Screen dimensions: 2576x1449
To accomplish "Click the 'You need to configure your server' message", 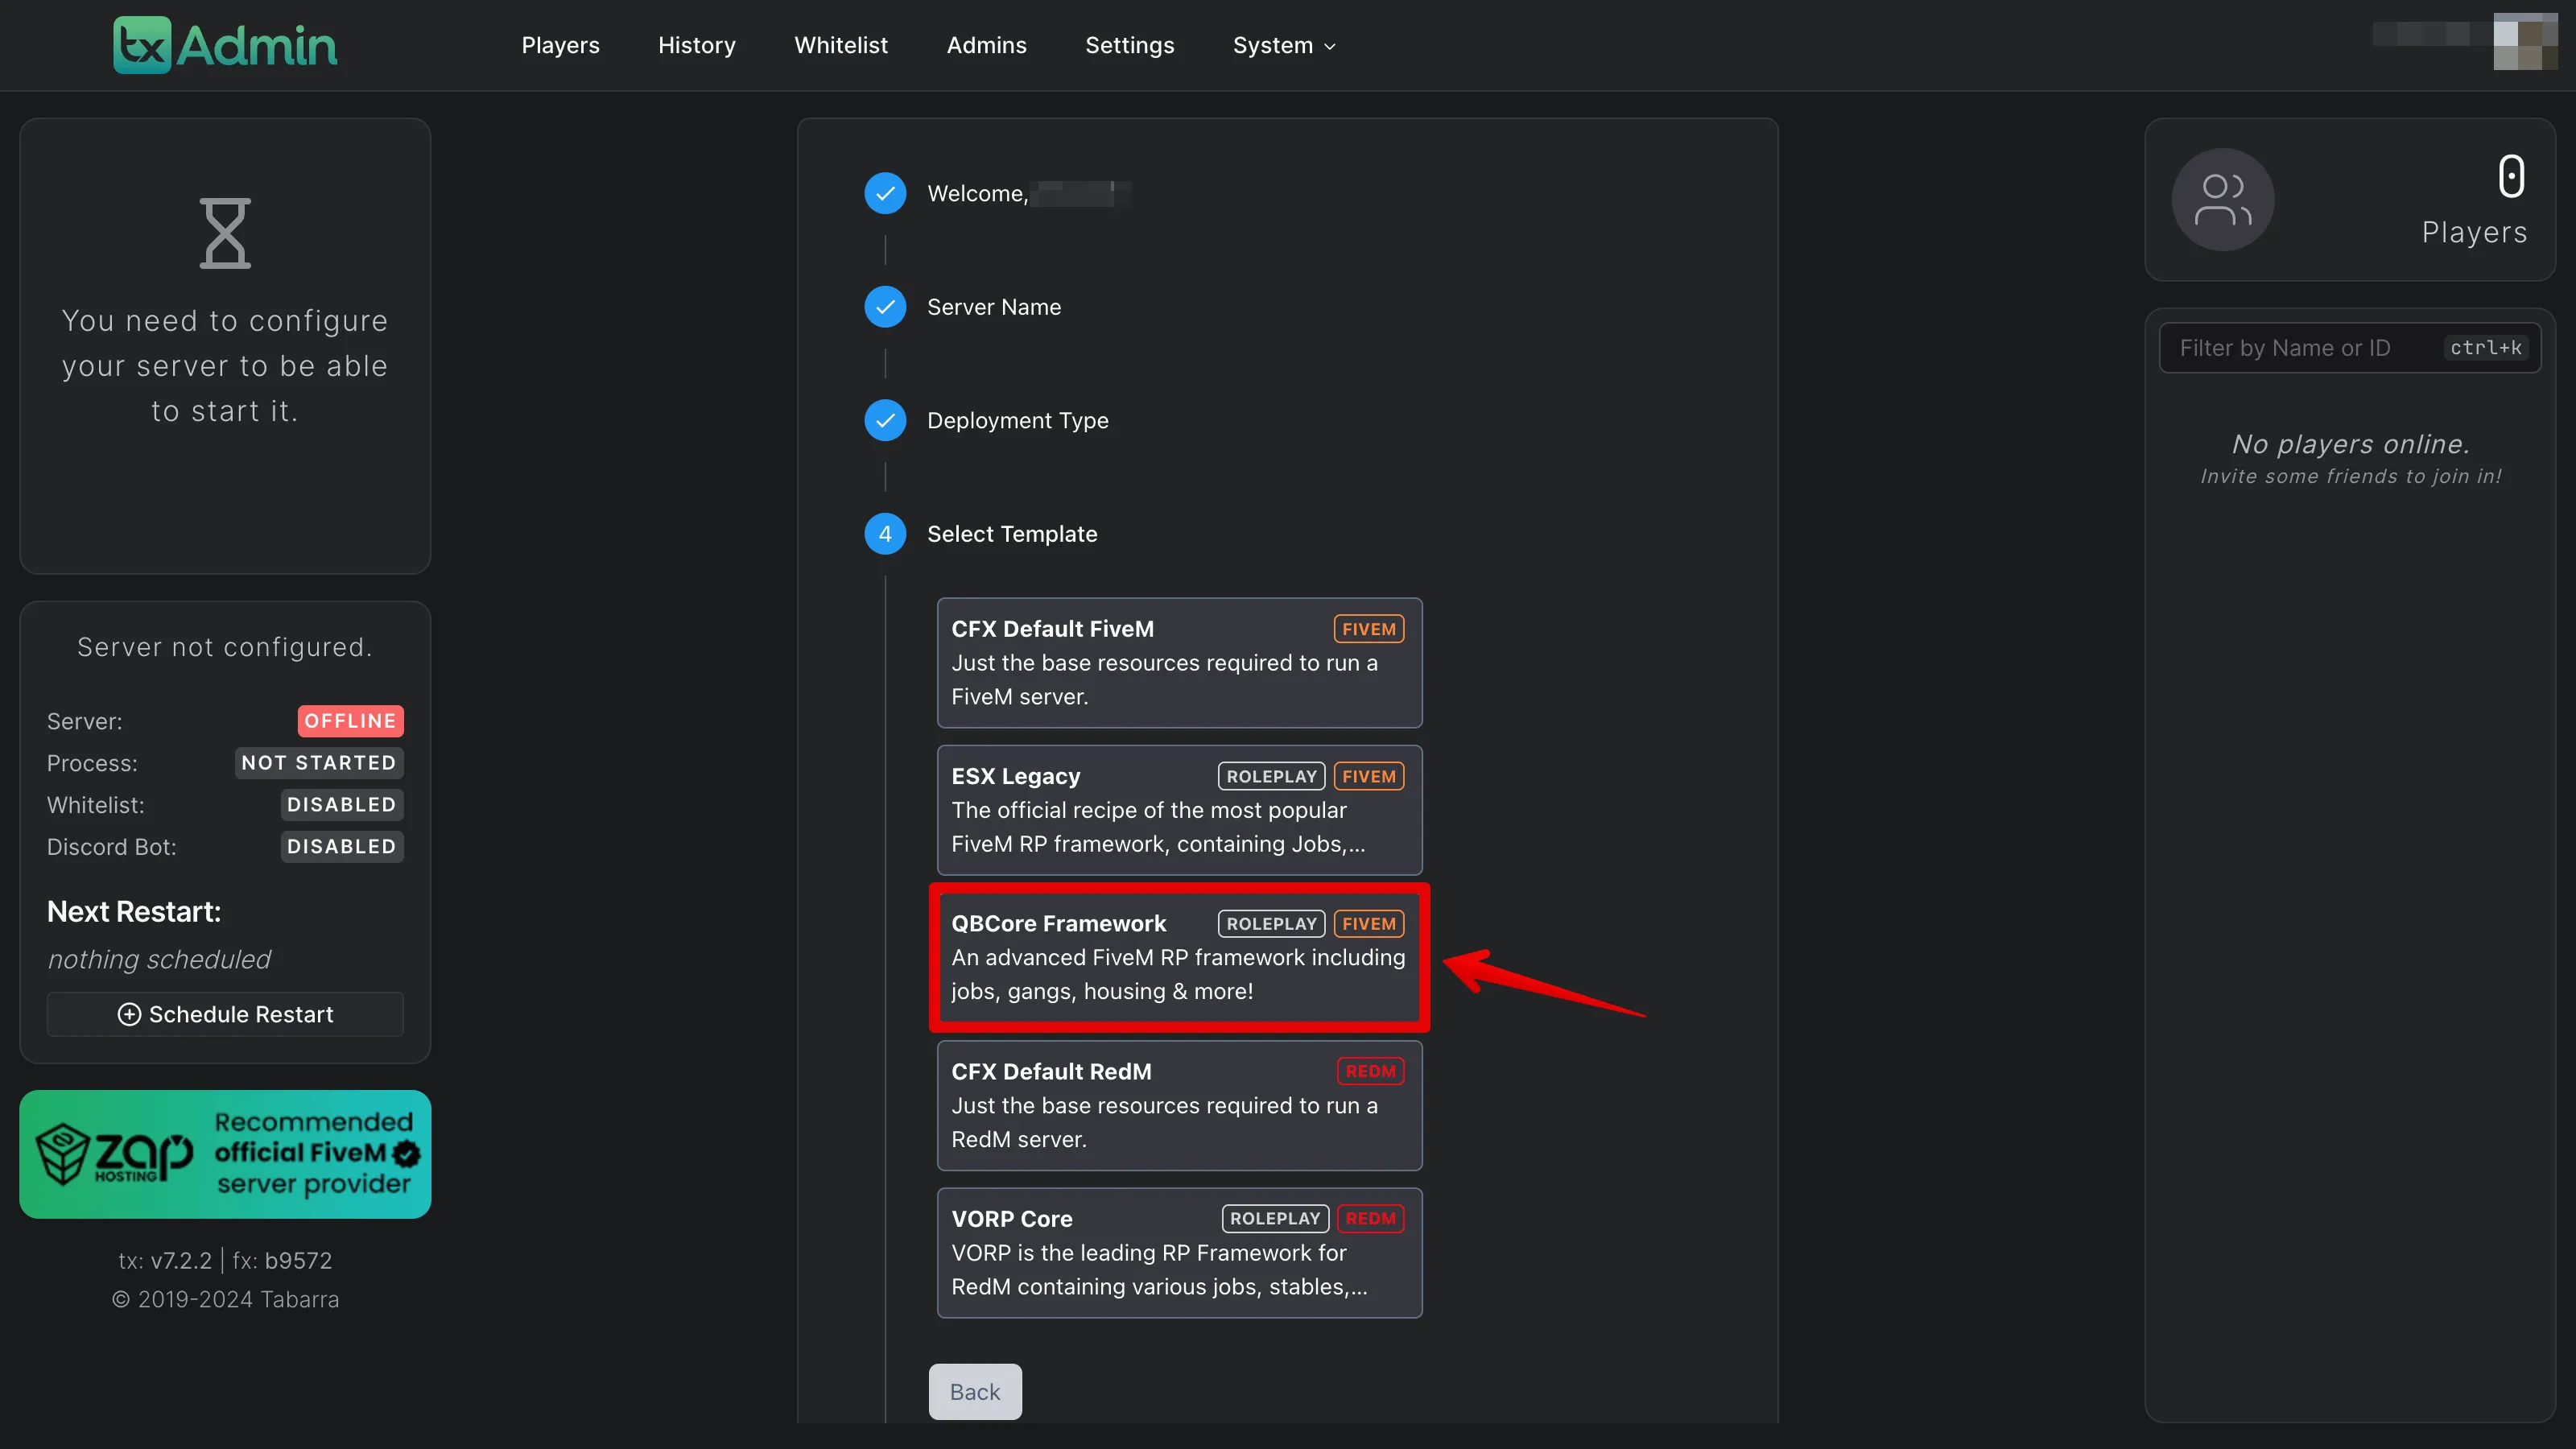I will click(225, 366).
